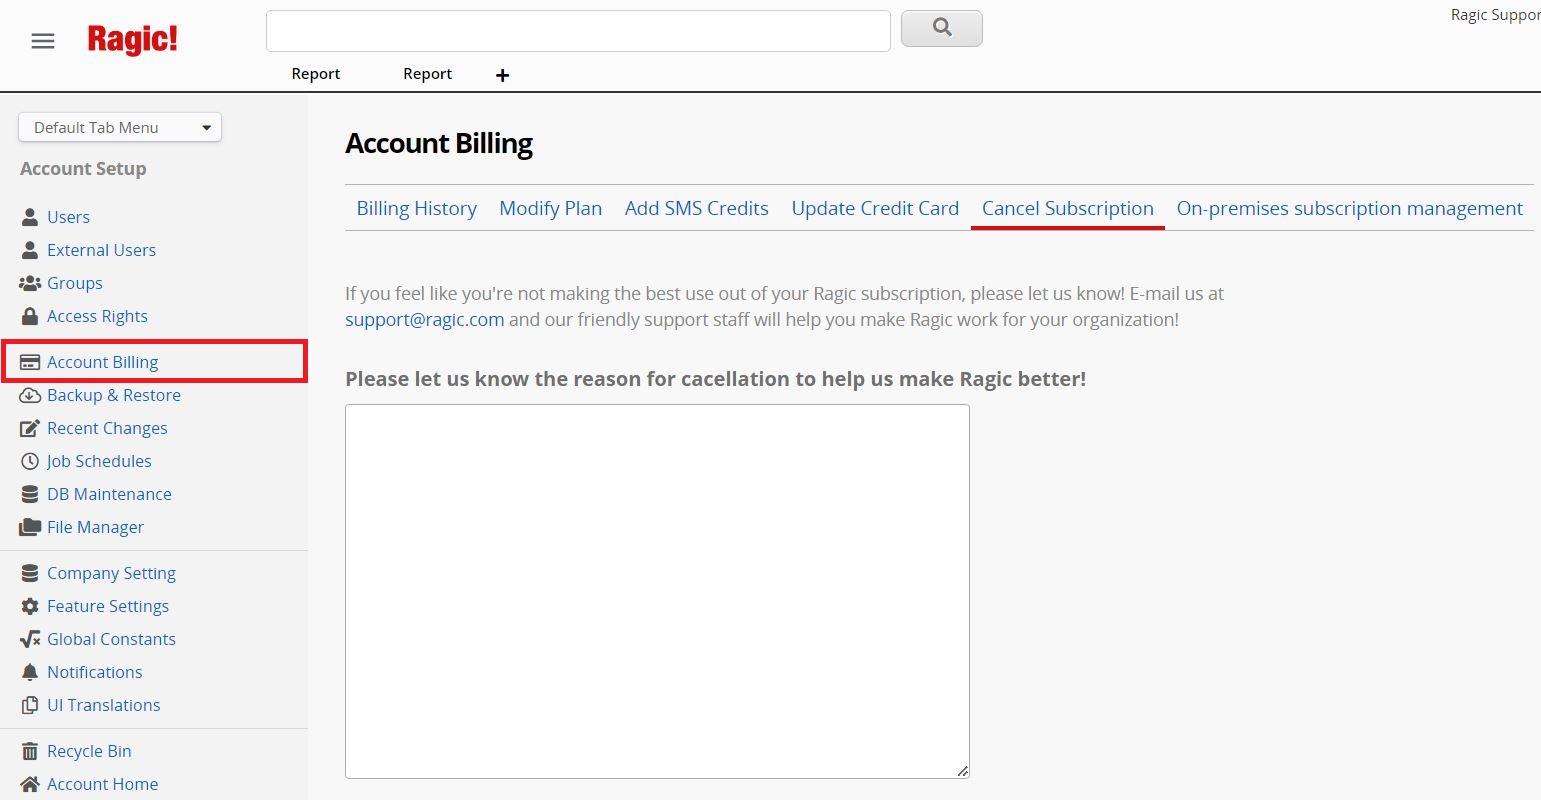Open the Access Rights link
1541x800 pixels.
pos(97,316)
